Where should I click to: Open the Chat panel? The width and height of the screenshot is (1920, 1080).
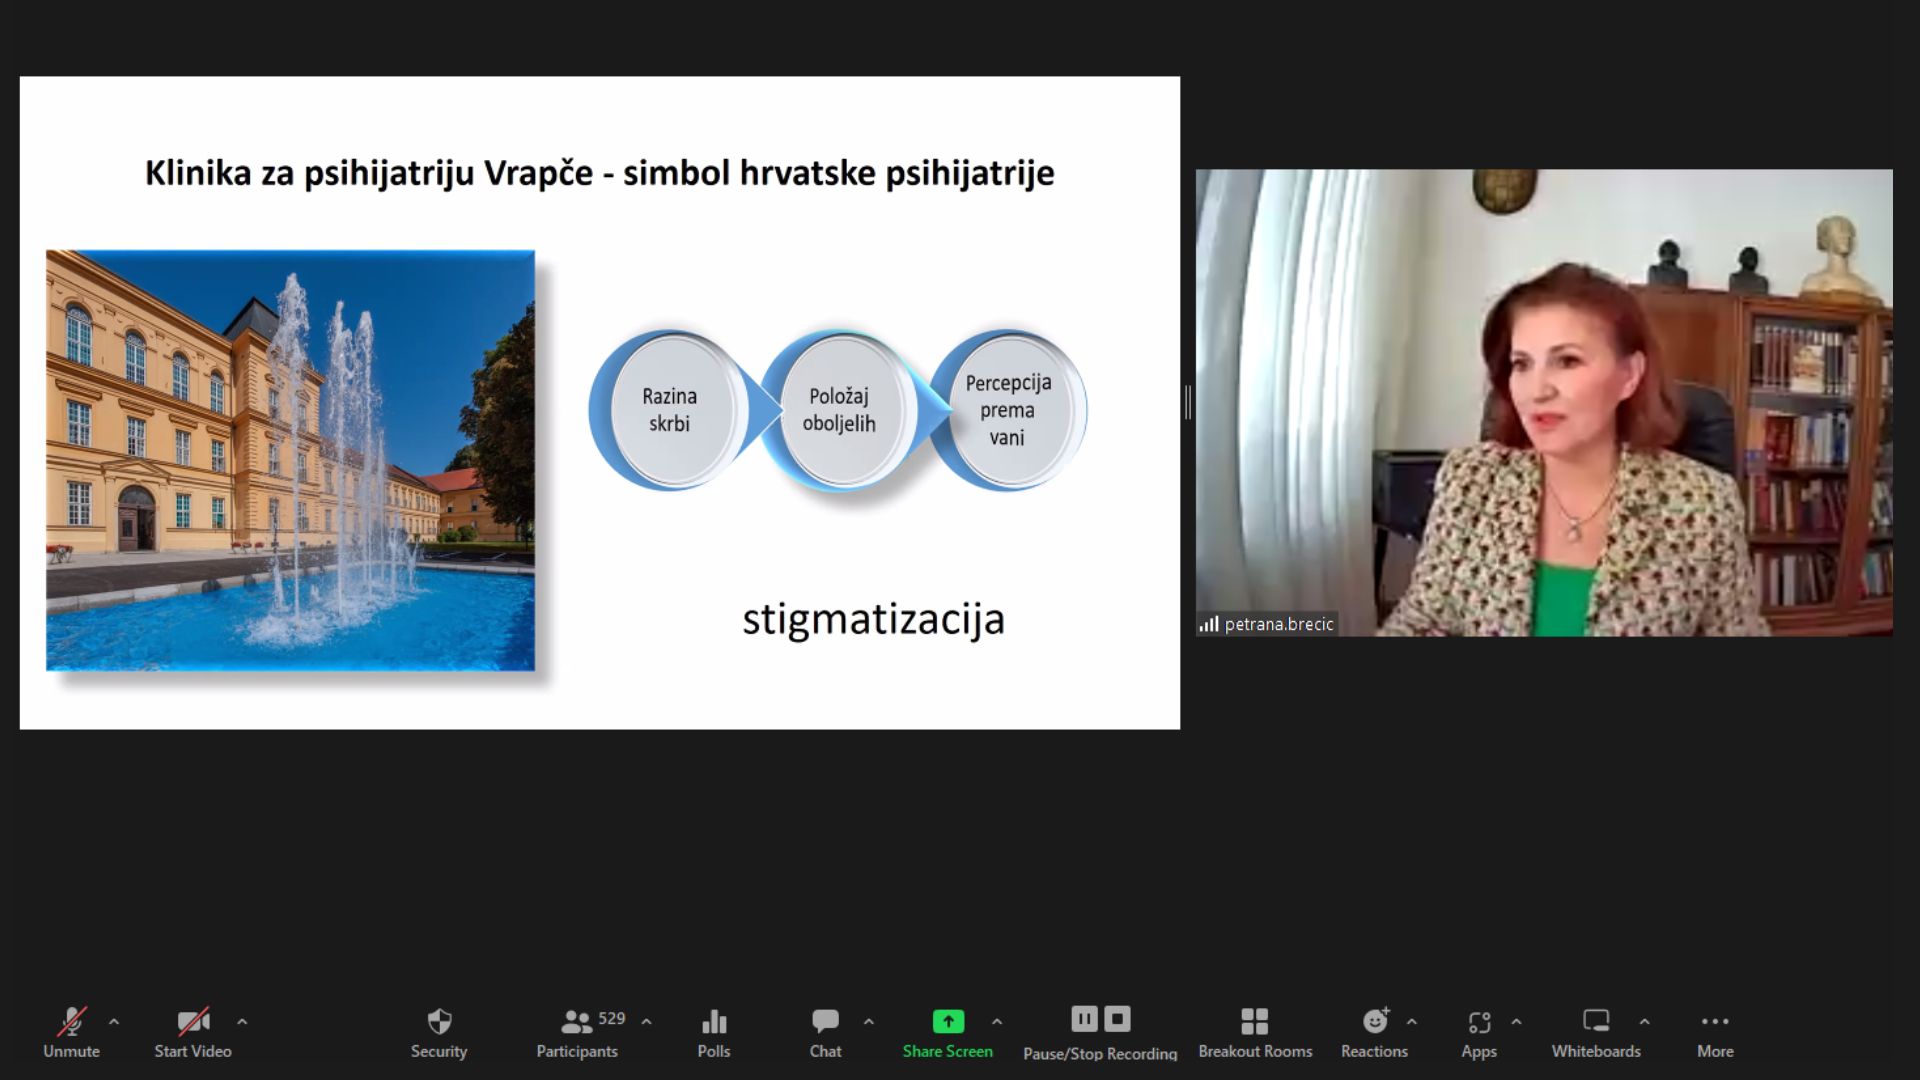pos(825,1021)
